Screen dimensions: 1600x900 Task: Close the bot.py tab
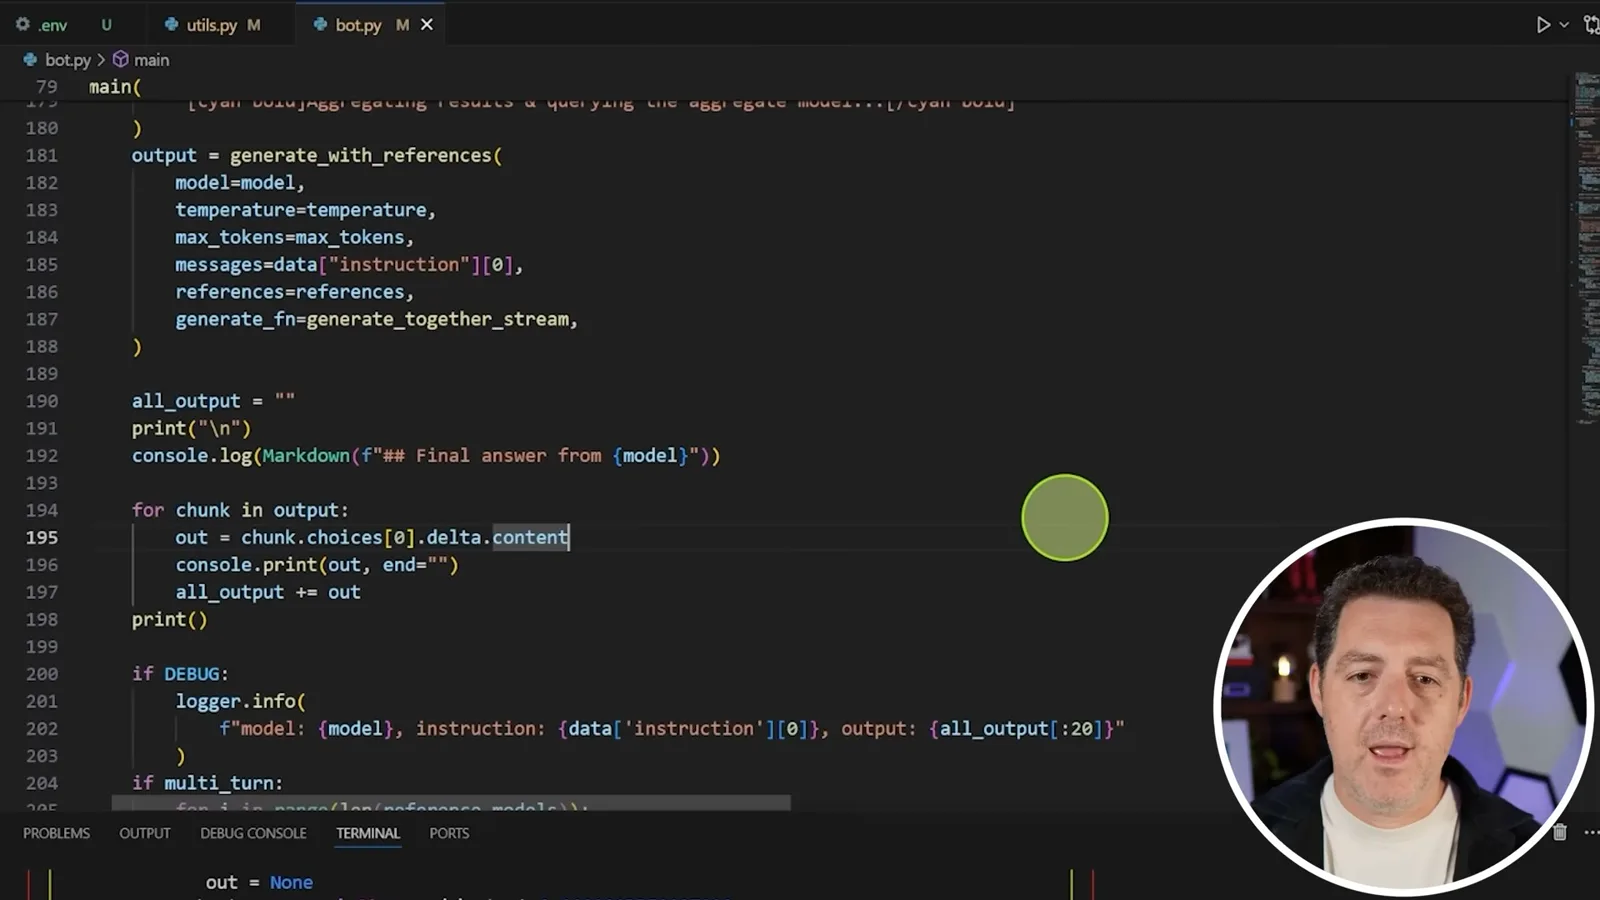(x=427, y=24)
